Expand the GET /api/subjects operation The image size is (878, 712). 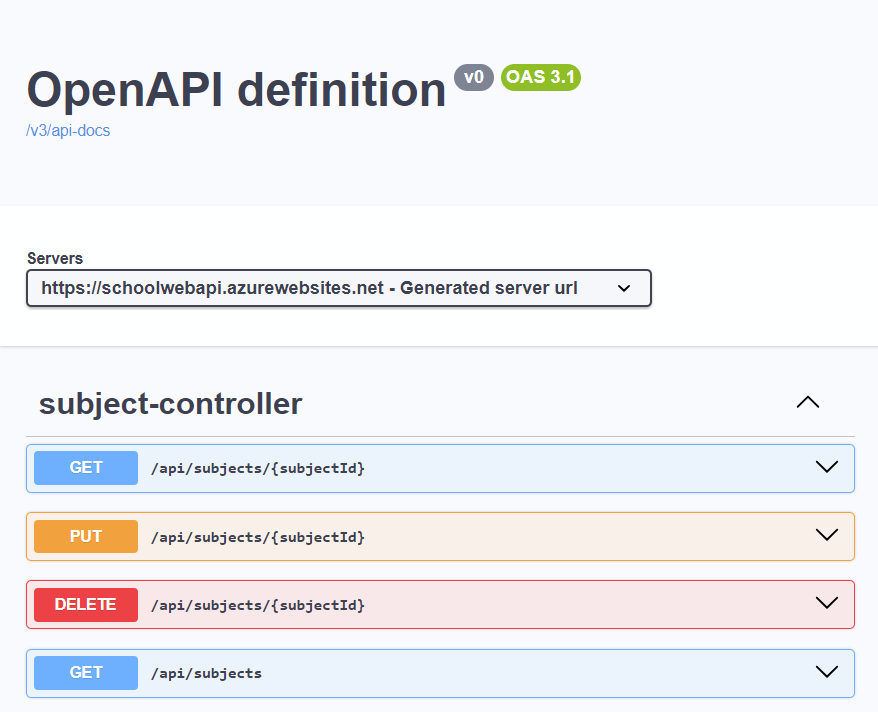pos(827,671)
